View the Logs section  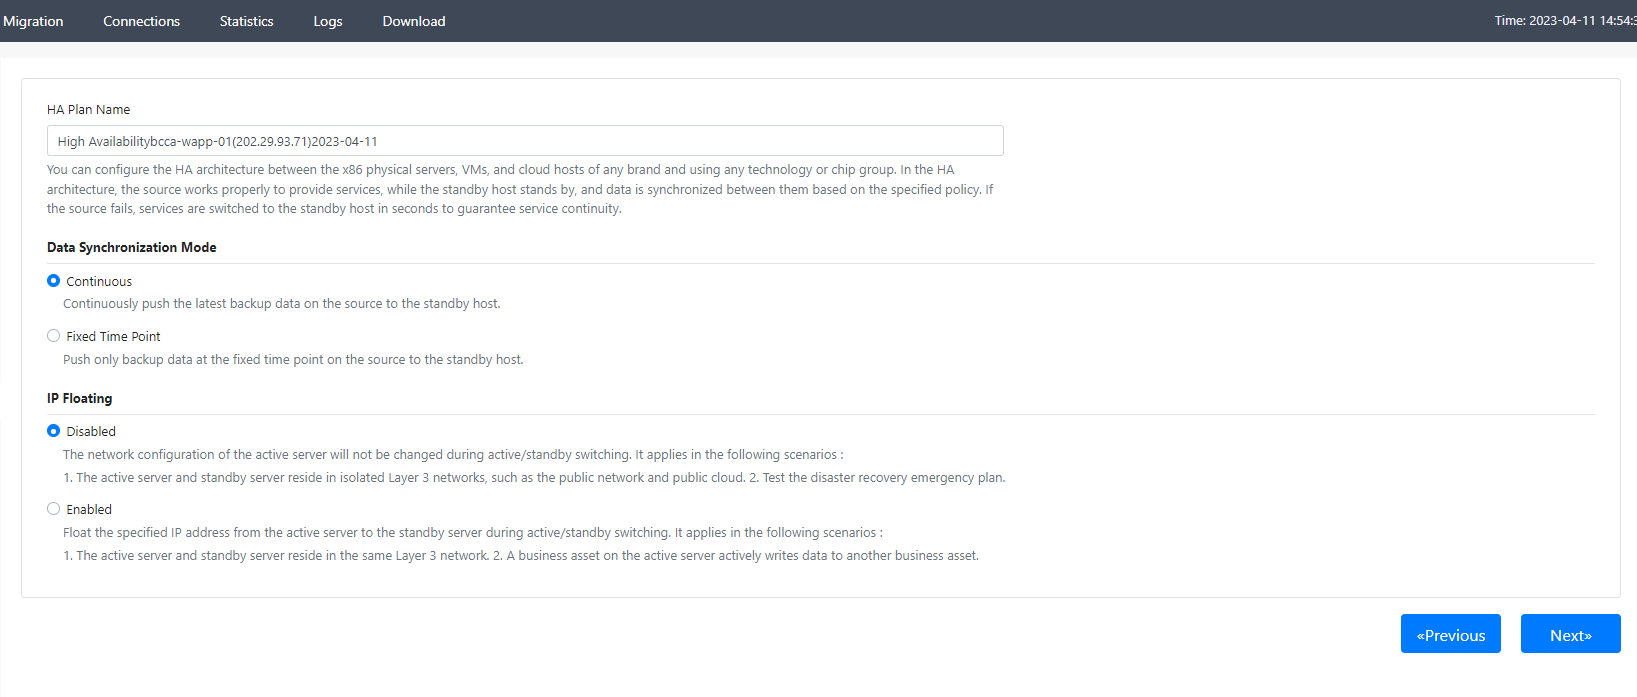coord(327,21)
